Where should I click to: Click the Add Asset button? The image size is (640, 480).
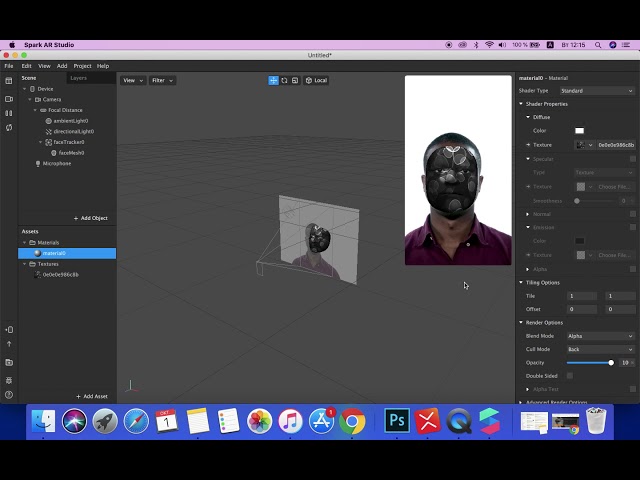coord(93,396)
